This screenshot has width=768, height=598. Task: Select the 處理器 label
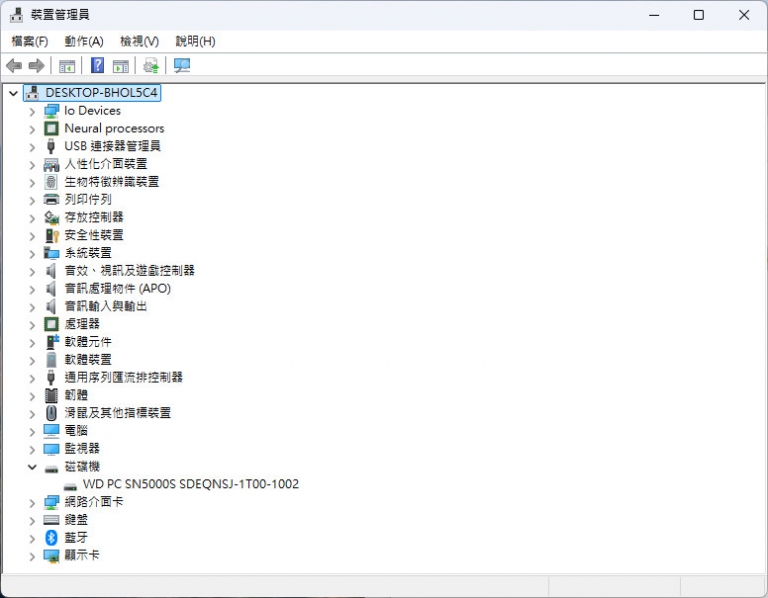click(82, 324)
